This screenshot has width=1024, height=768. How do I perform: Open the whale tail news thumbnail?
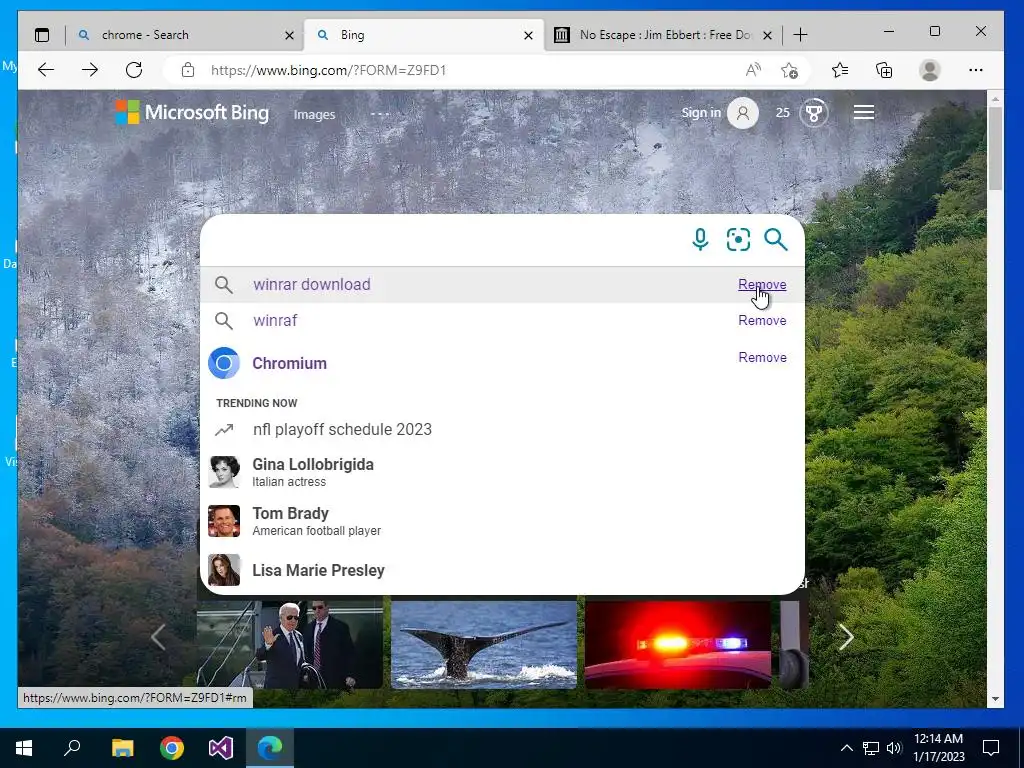coord(484,645)
